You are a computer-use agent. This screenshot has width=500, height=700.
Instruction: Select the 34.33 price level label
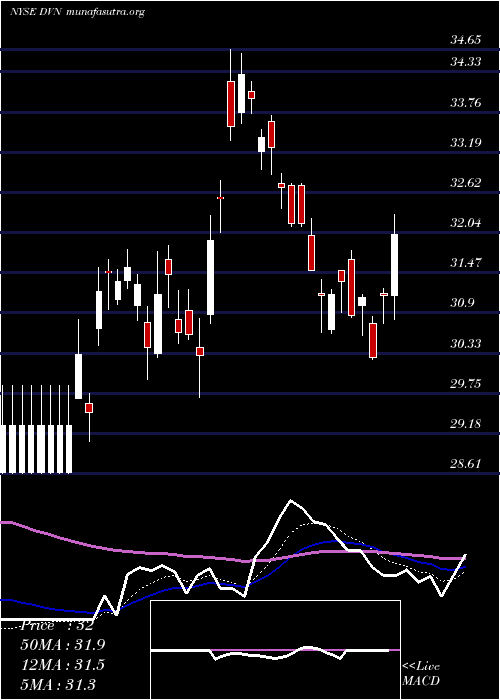(465, 62)
